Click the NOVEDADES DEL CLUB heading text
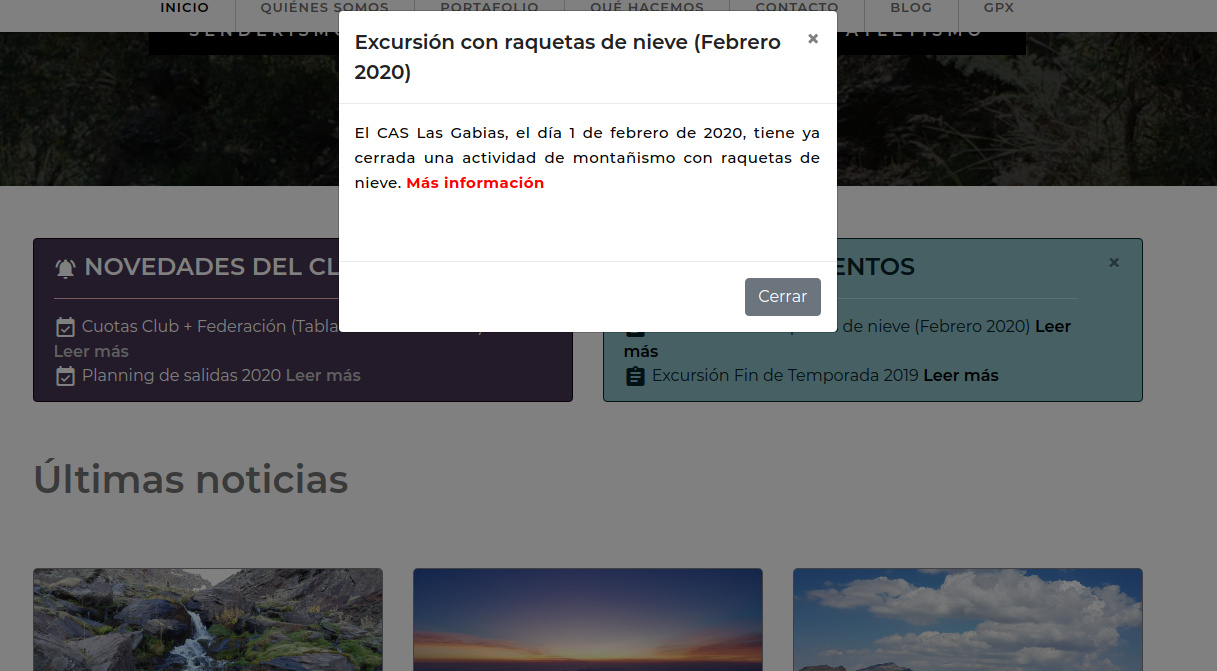The width and height of the screenshot is (1217, 671). point(212,267)
